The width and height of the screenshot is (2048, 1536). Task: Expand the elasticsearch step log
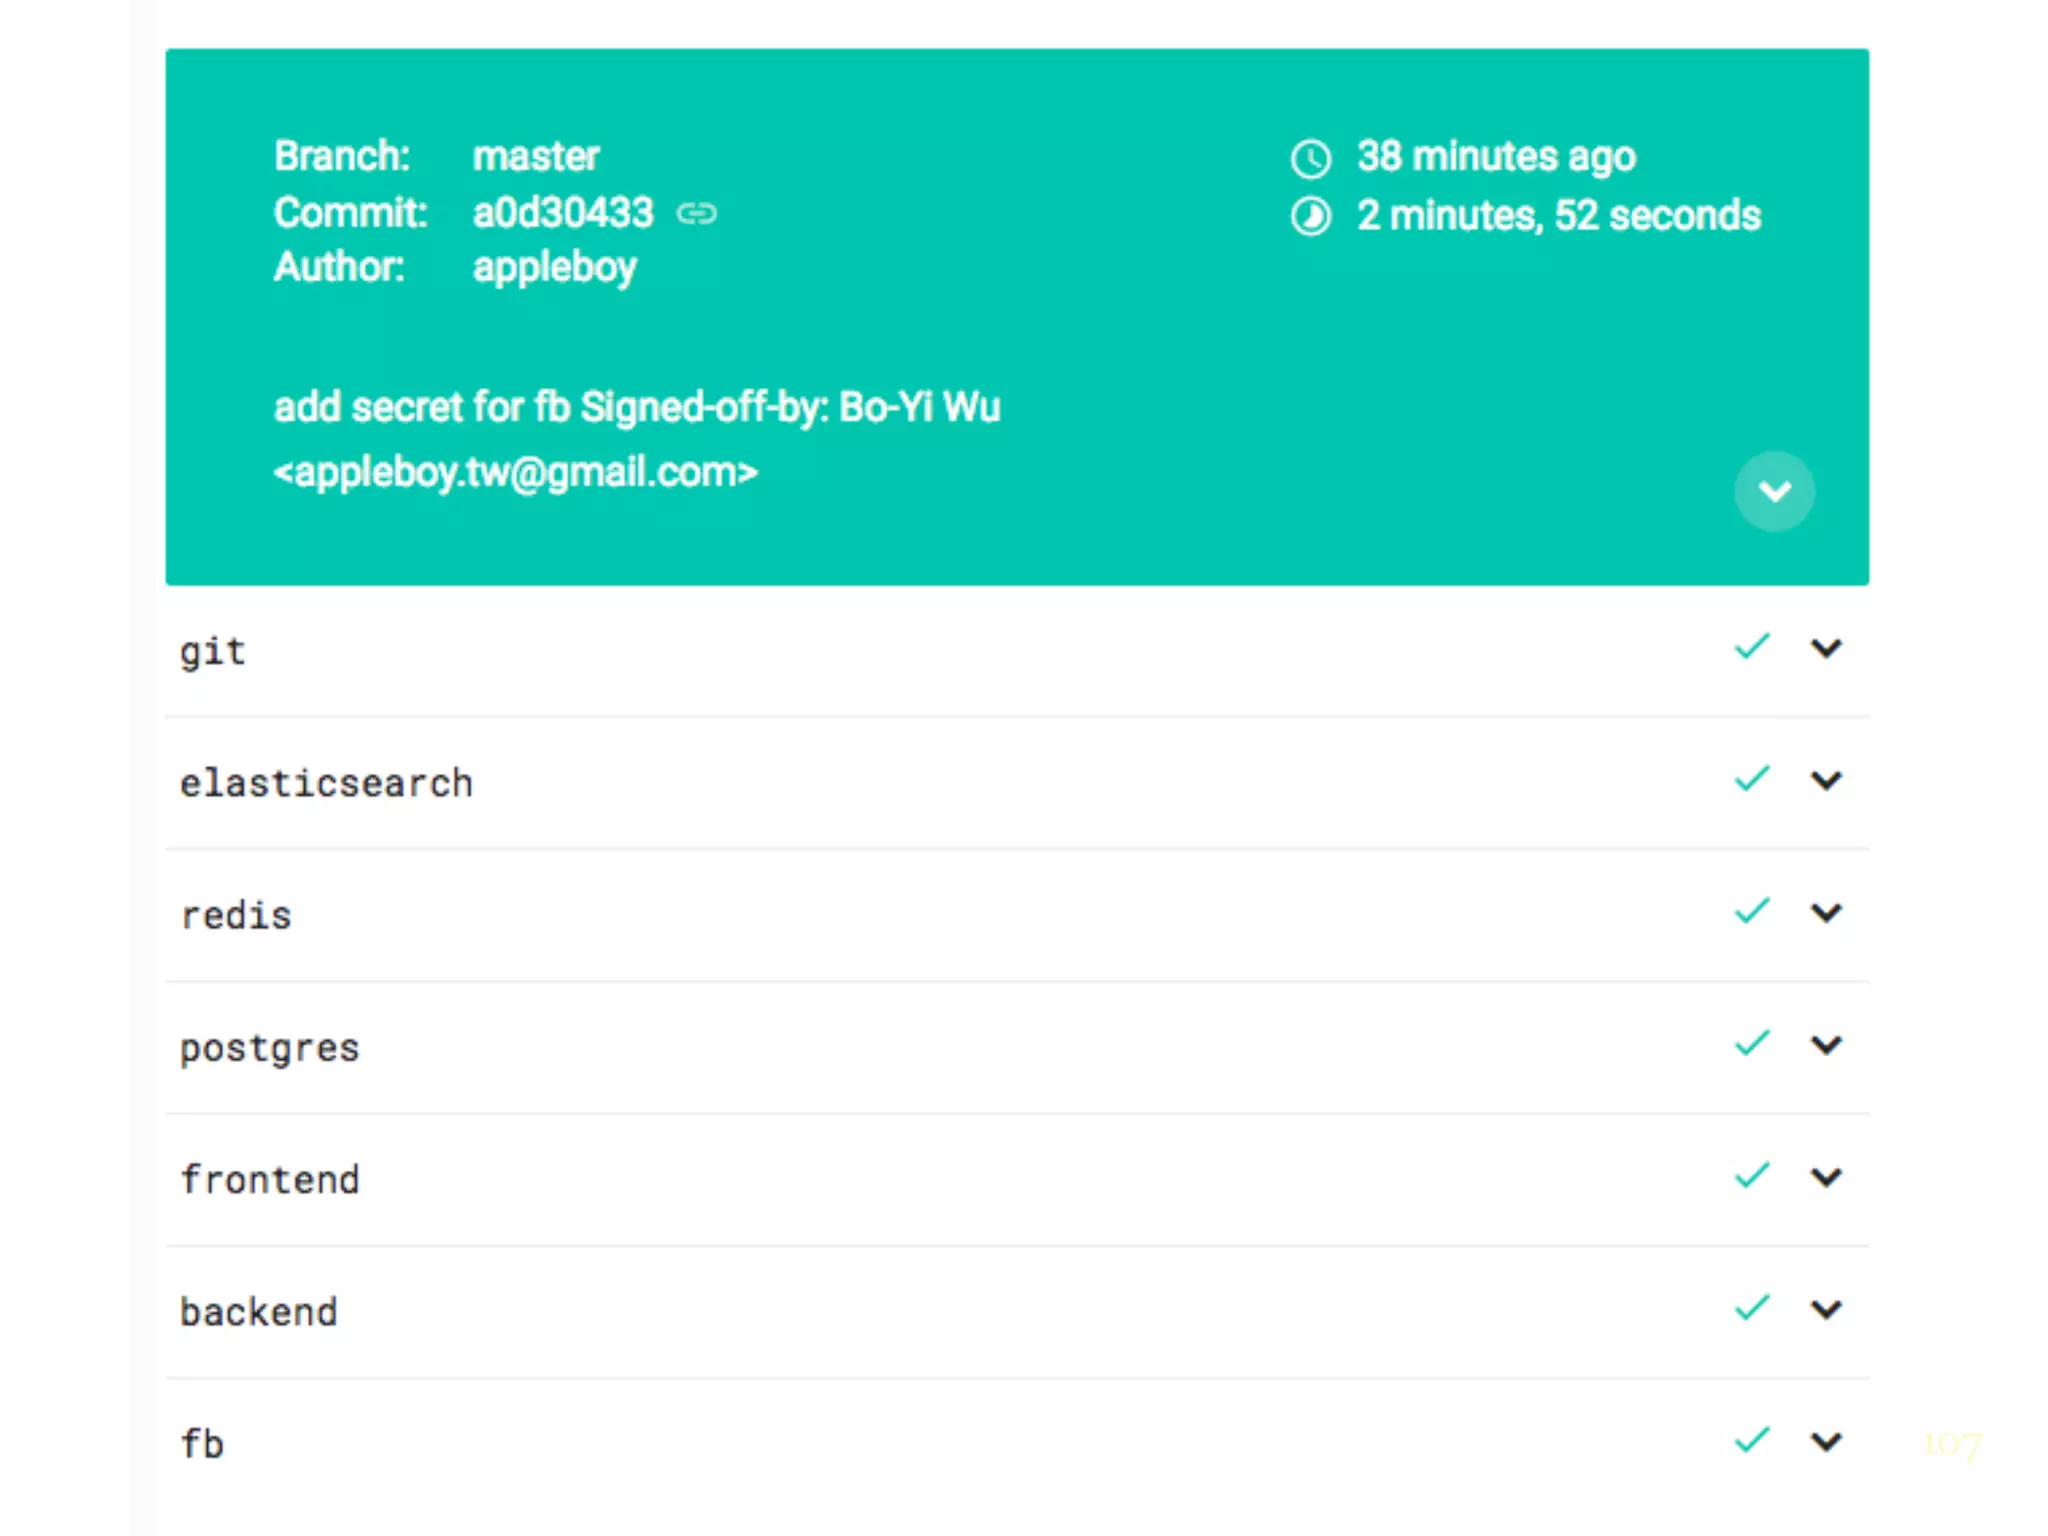point(1826,780)
